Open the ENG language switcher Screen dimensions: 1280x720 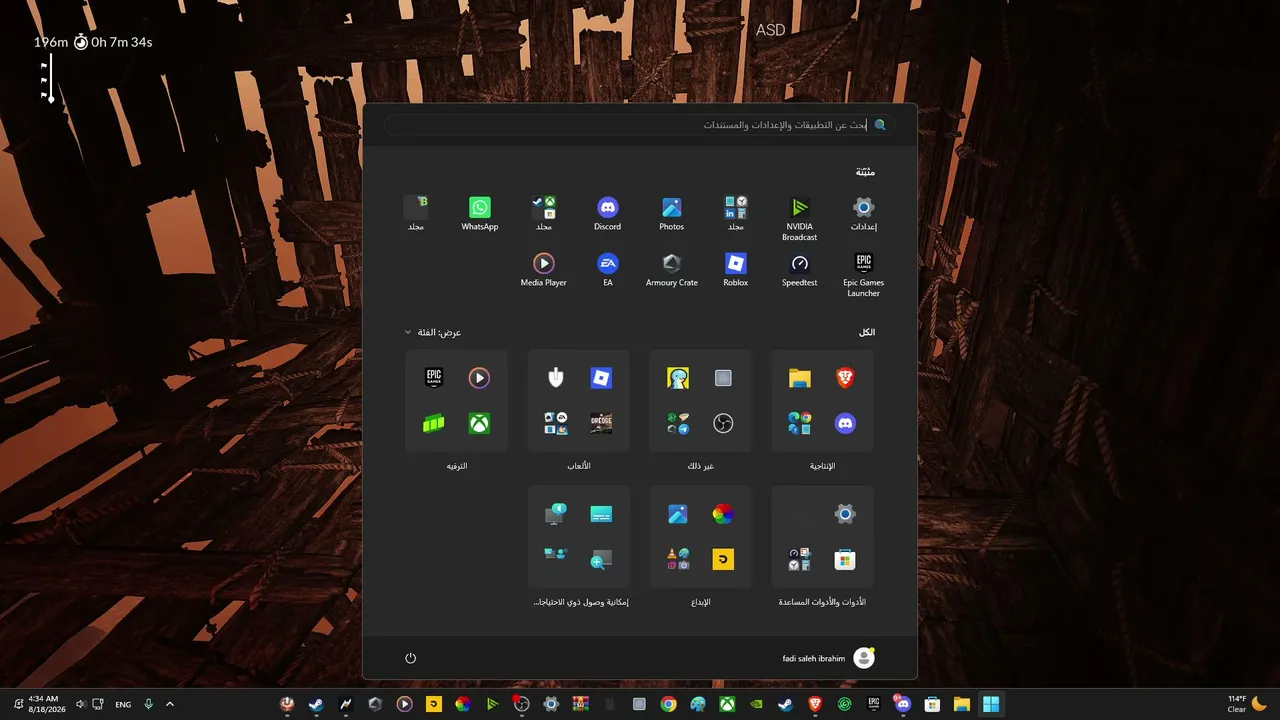(x=123, y=704)
